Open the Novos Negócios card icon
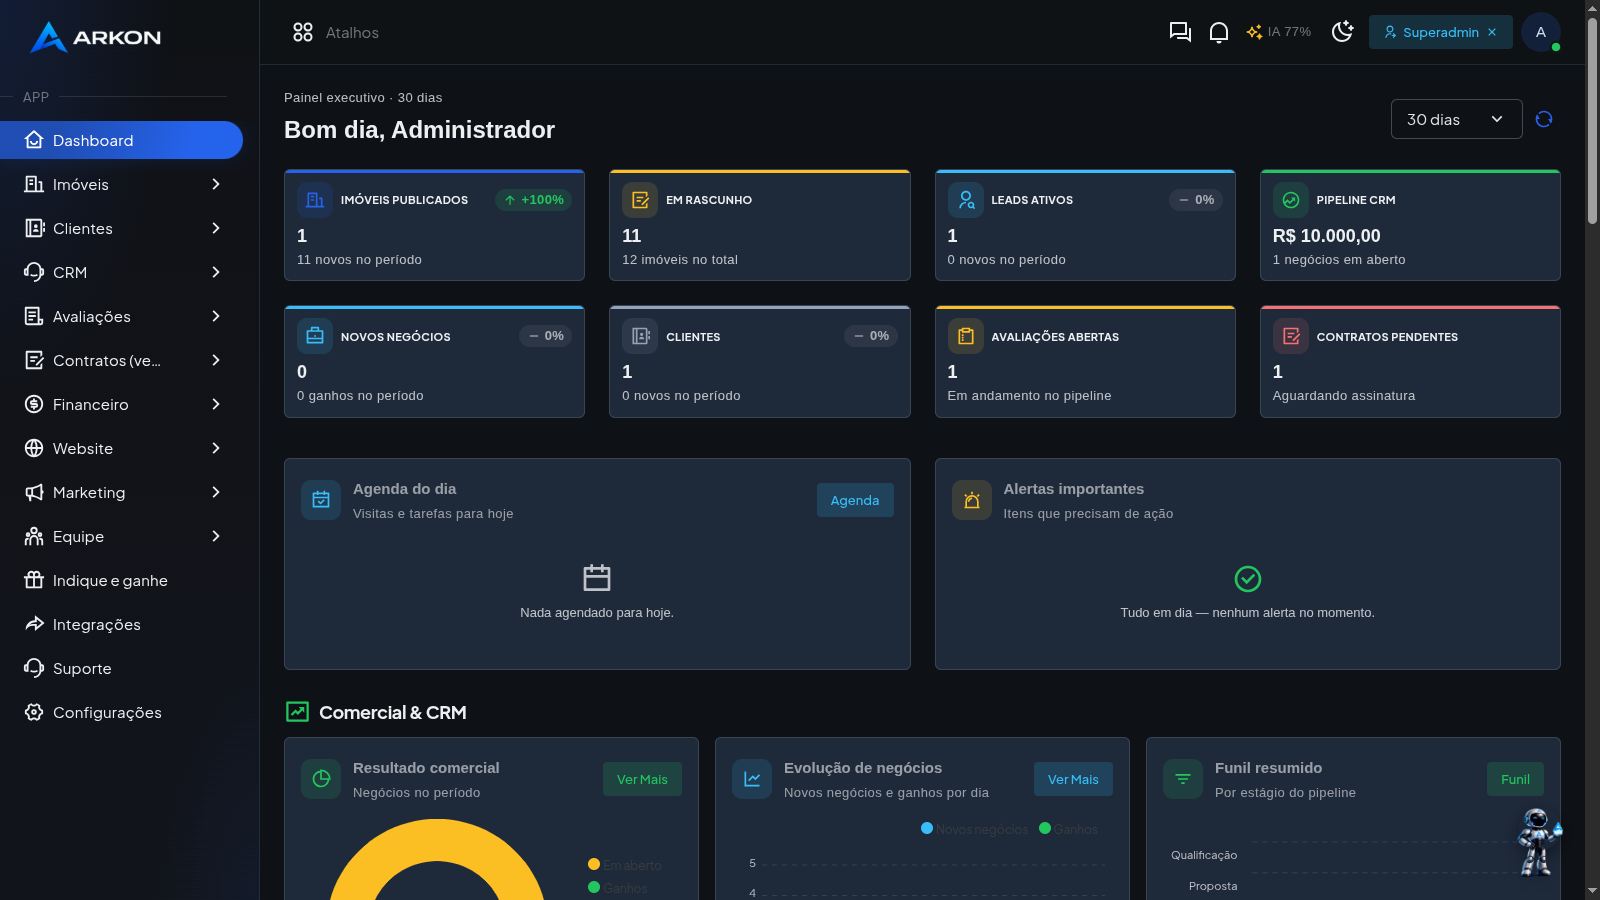 pos(315,336)
